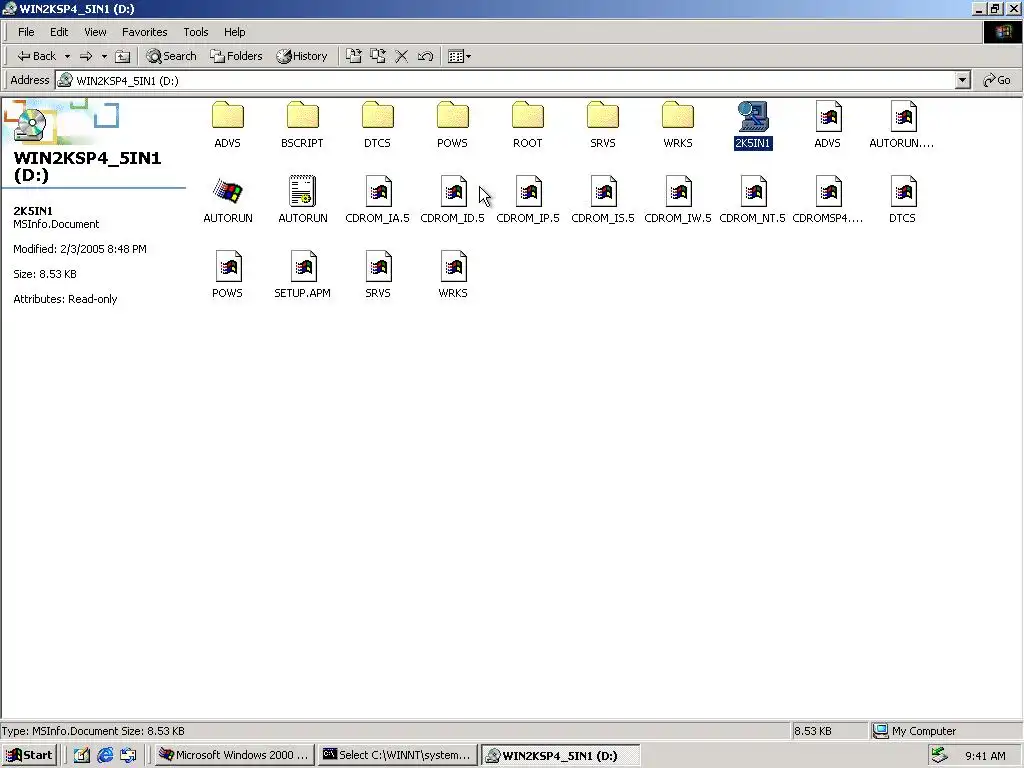This screenshot has width=1024, height=768.
Task: Click the Go button
Action: point(997,80)
